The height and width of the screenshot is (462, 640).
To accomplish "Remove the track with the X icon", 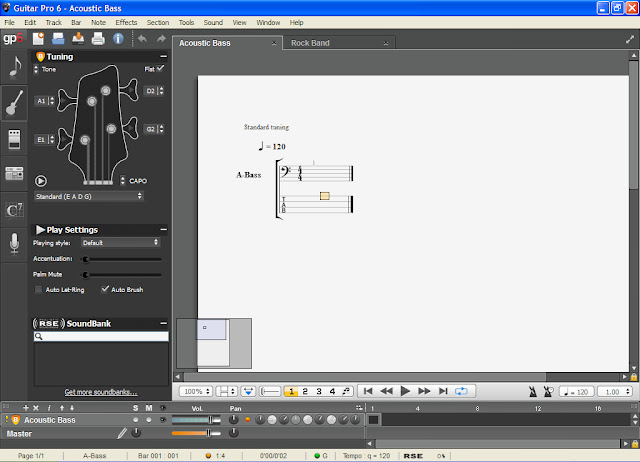I will [36, 408].
